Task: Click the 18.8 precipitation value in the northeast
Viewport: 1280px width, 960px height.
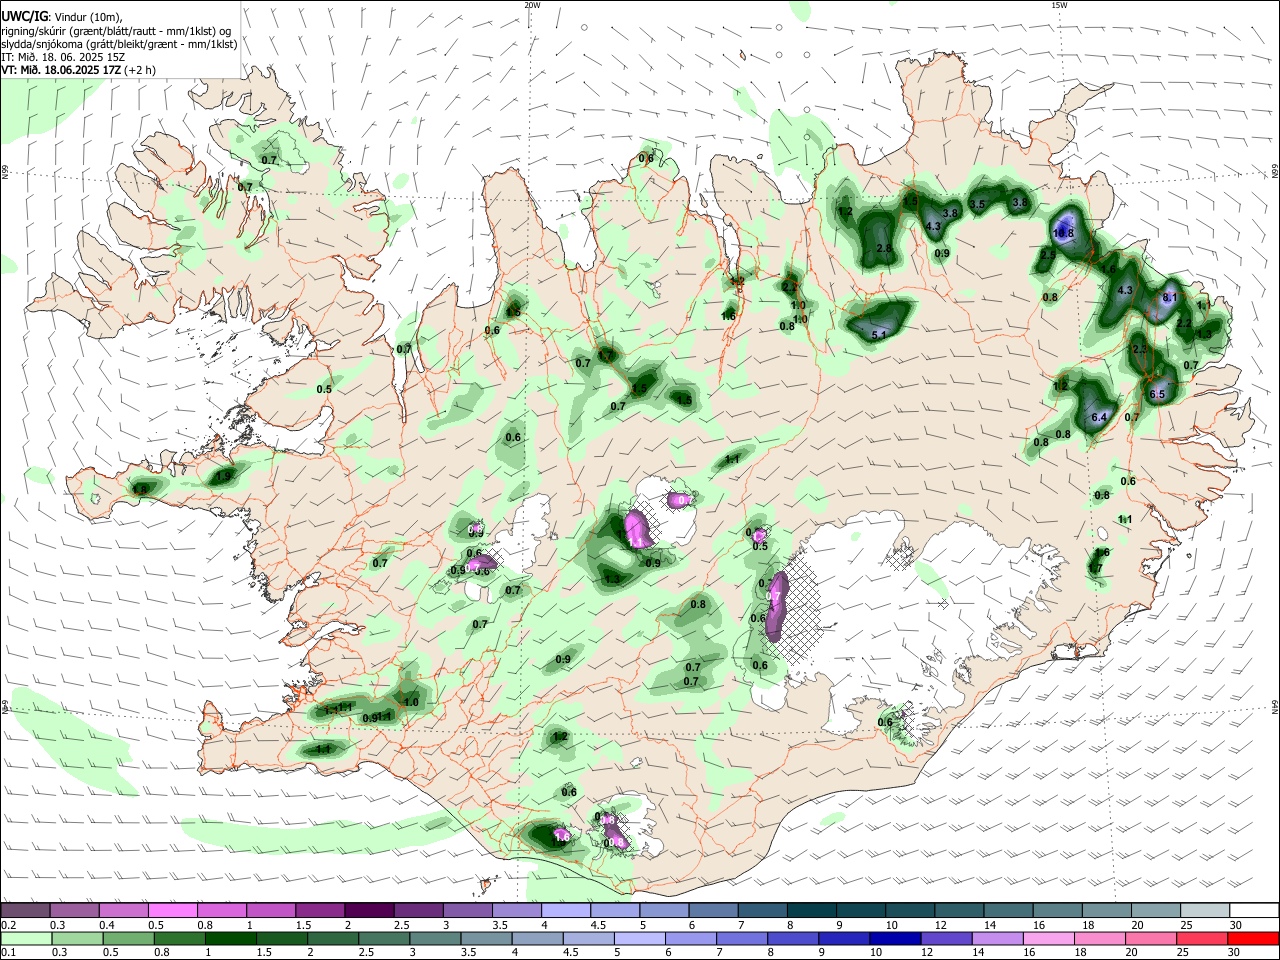Action: 1063,233
